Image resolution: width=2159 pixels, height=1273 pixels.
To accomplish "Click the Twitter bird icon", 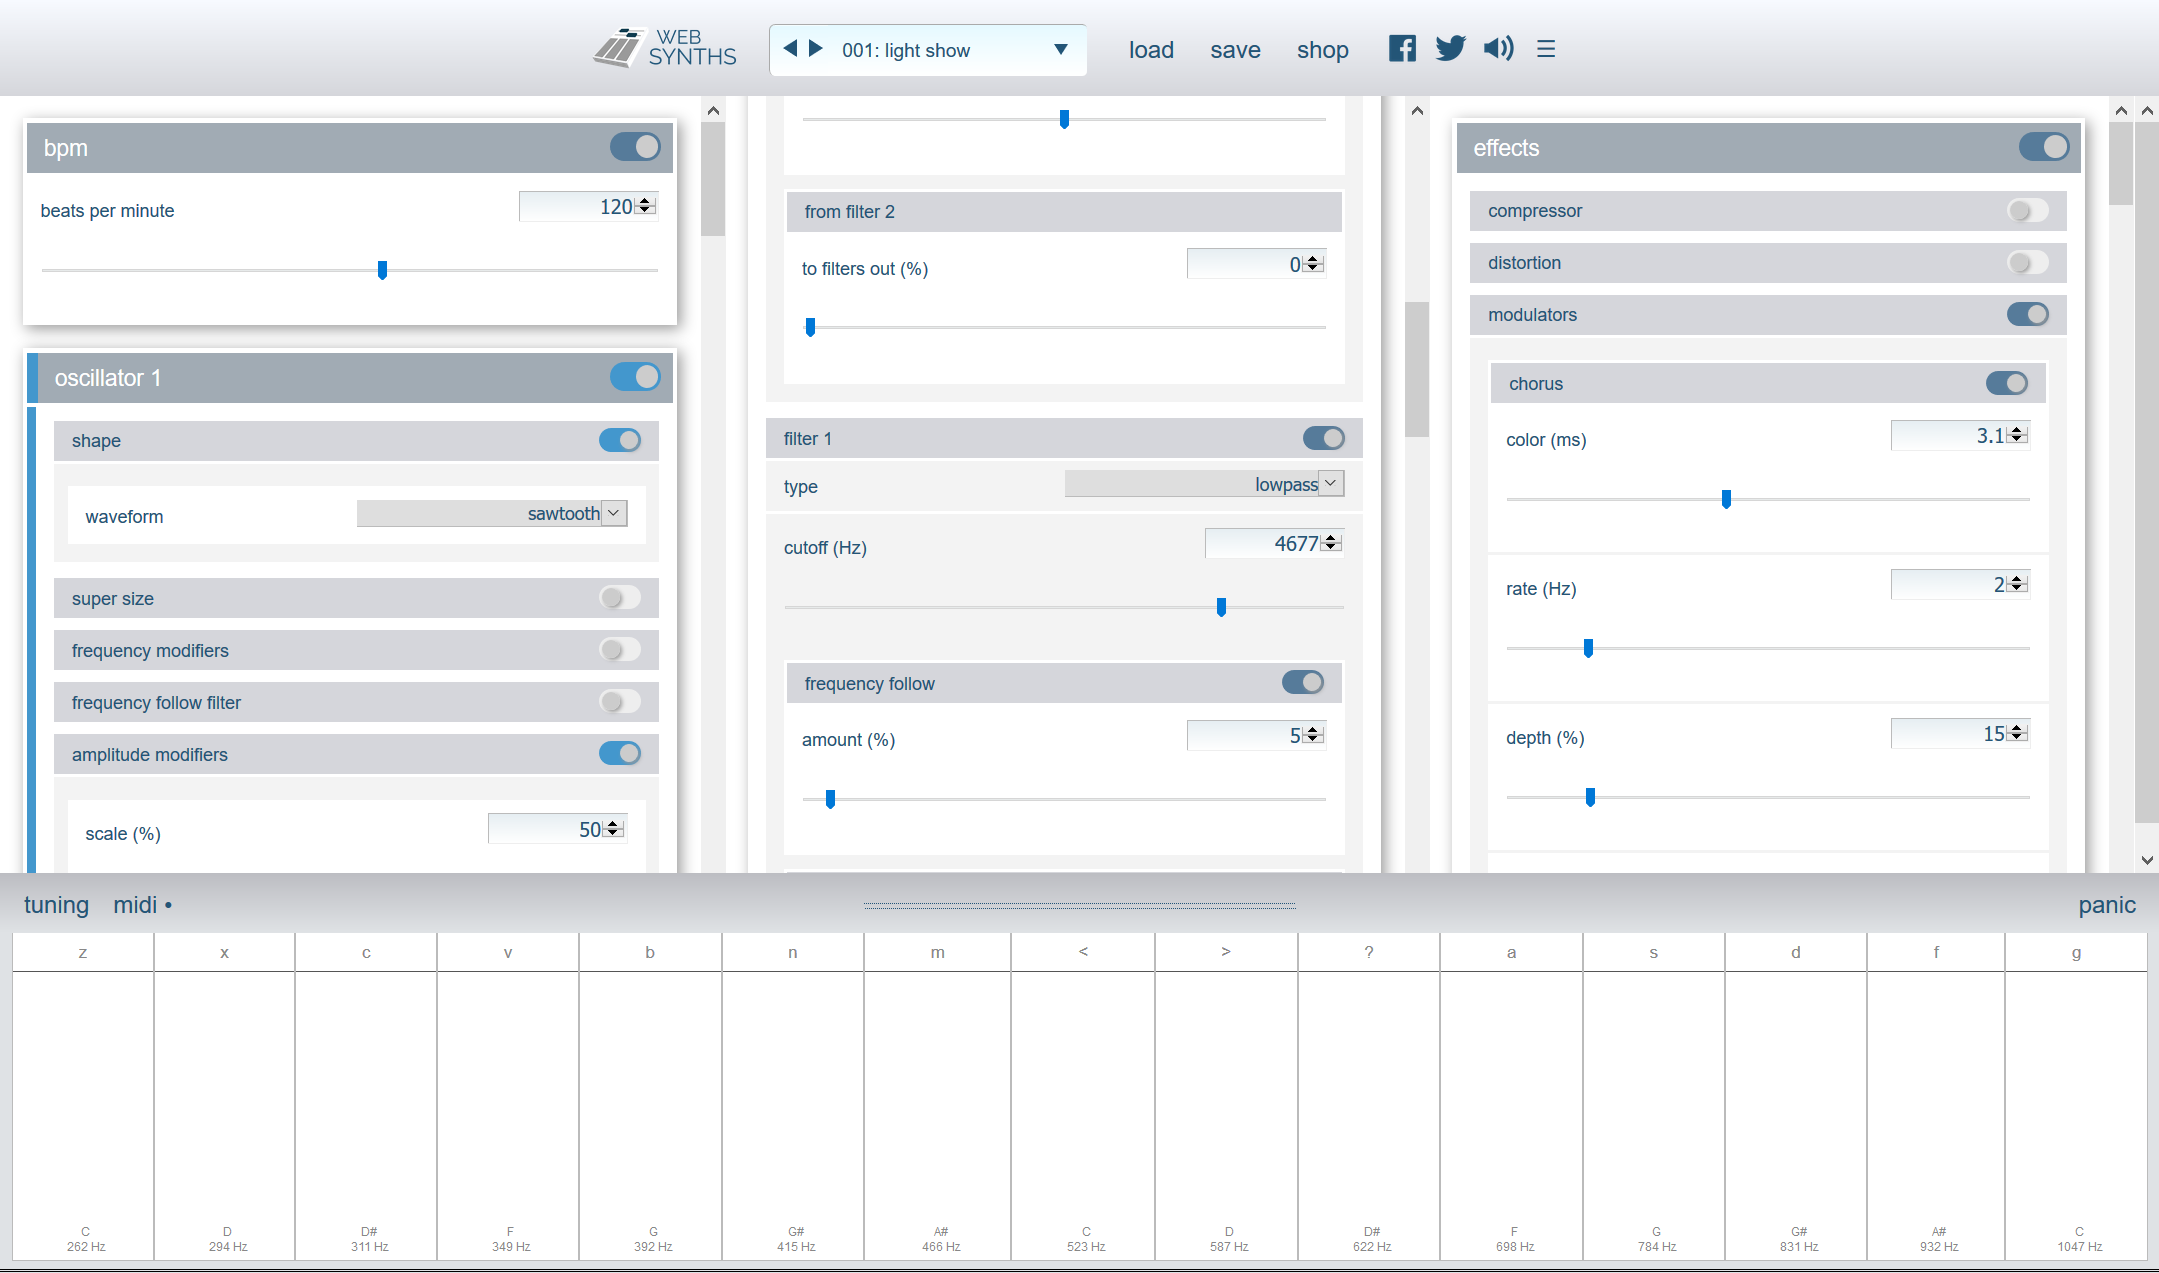I will pyautogui.click(x=1450, y=48).
